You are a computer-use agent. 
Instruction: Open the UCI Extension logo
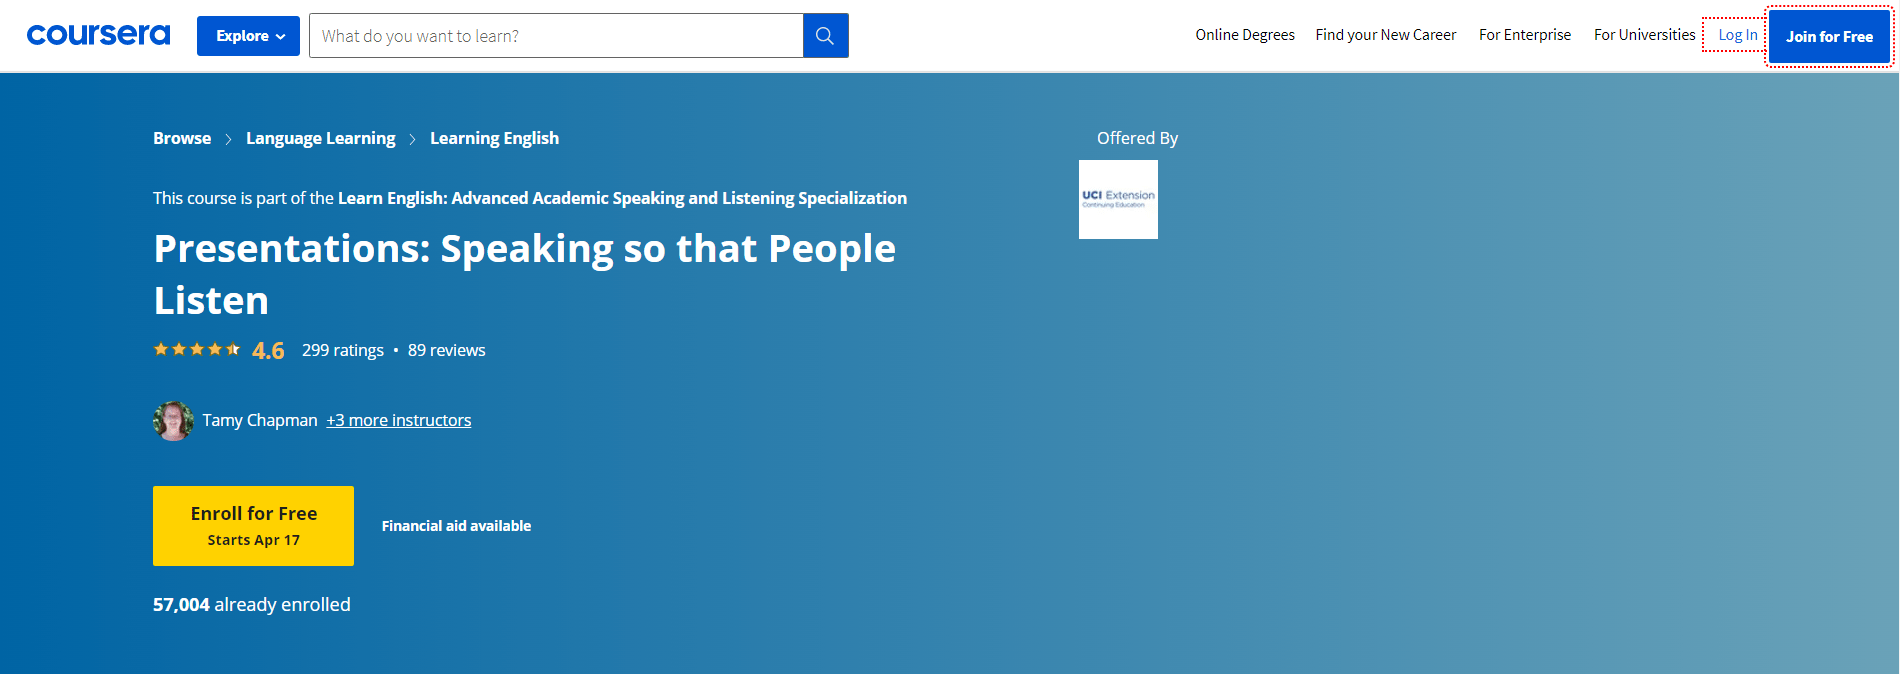coord(1118,199)
